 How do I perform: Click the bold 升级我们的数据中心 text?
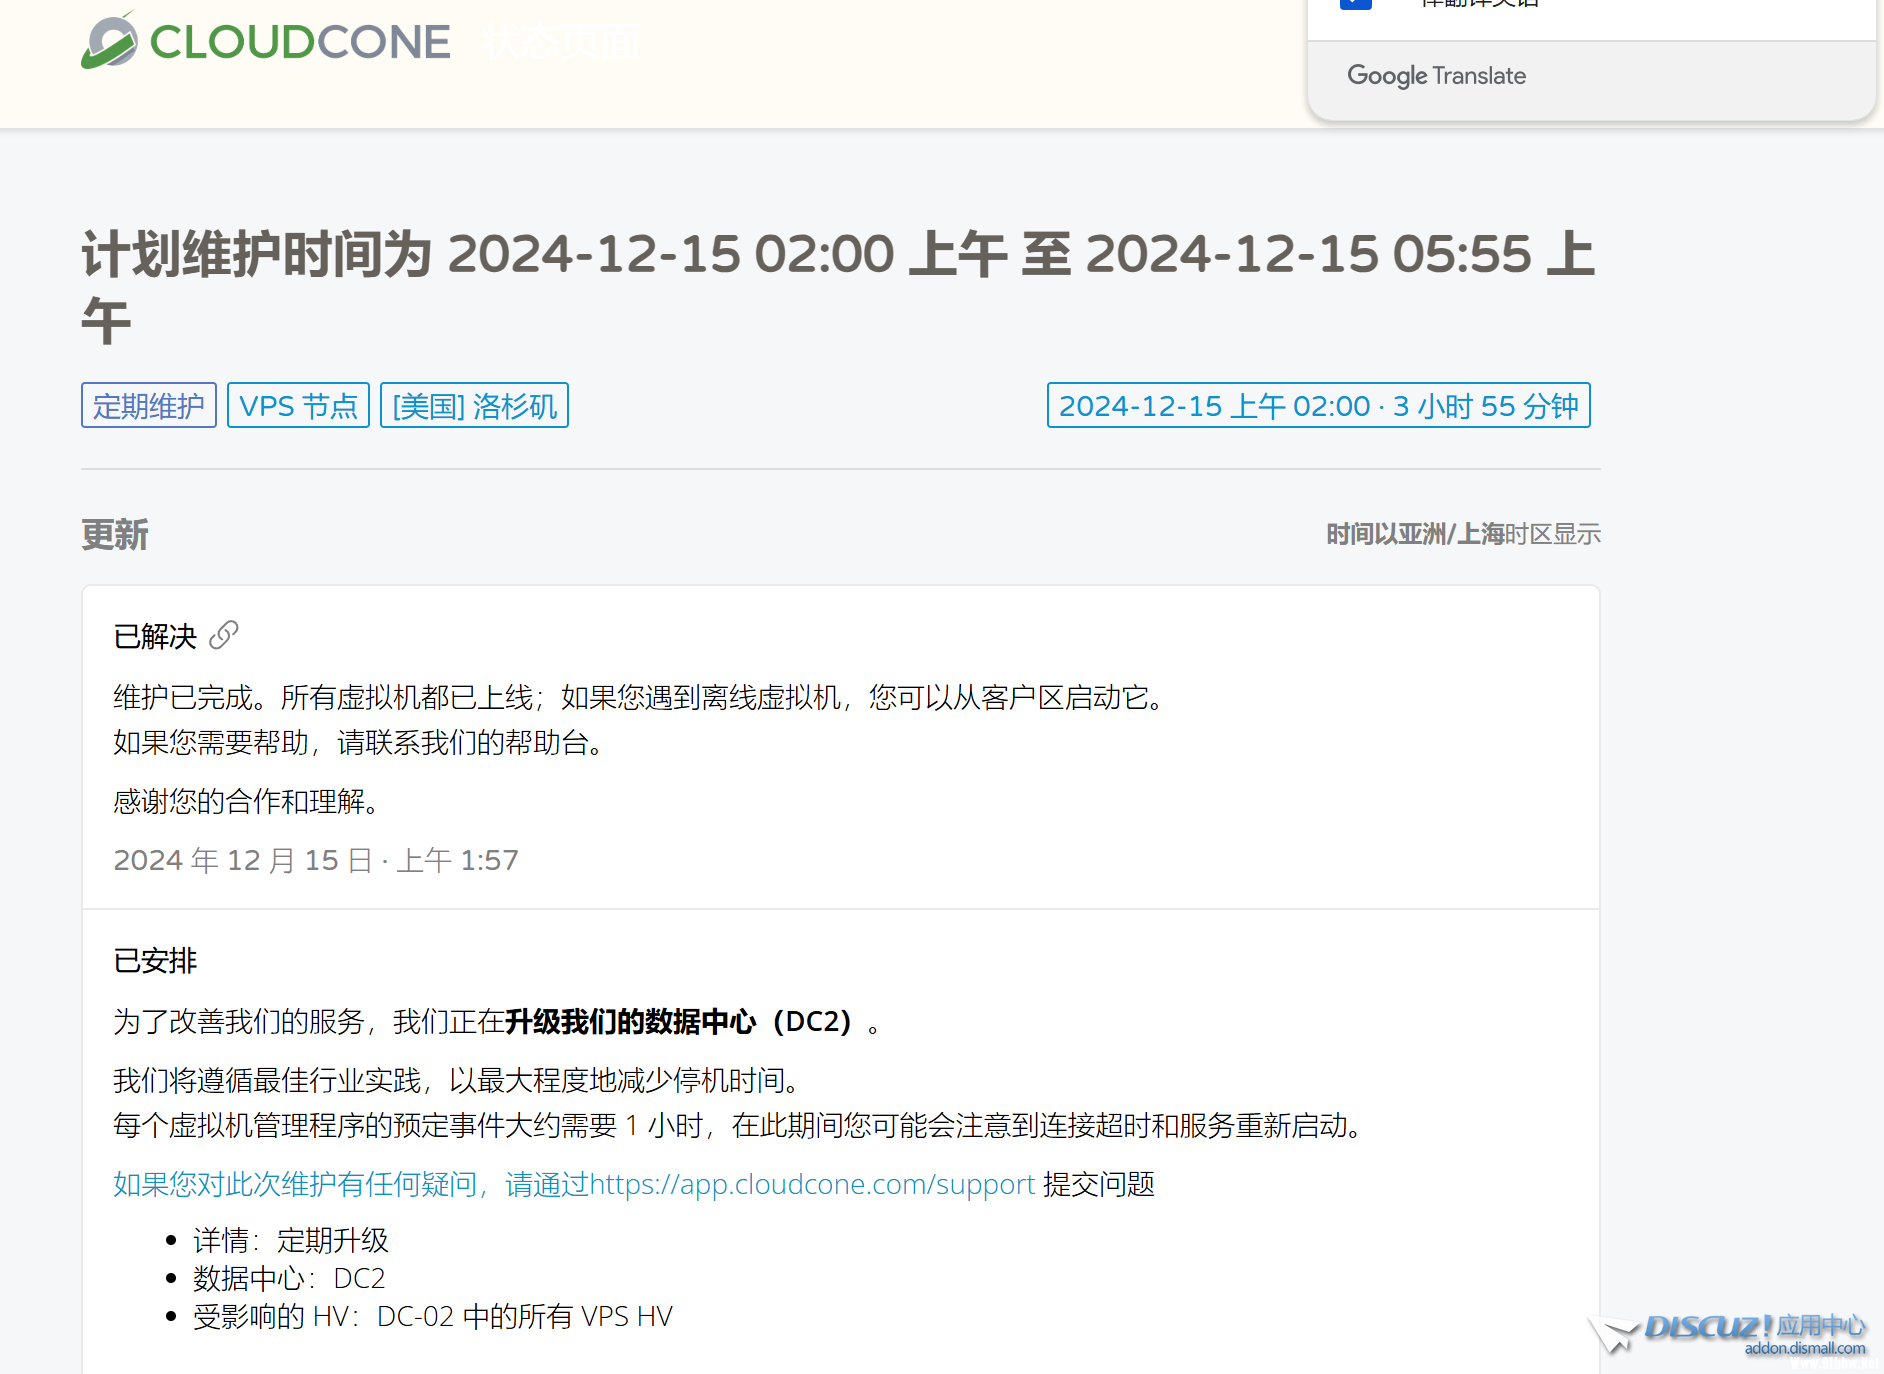tap(630, 1022)
